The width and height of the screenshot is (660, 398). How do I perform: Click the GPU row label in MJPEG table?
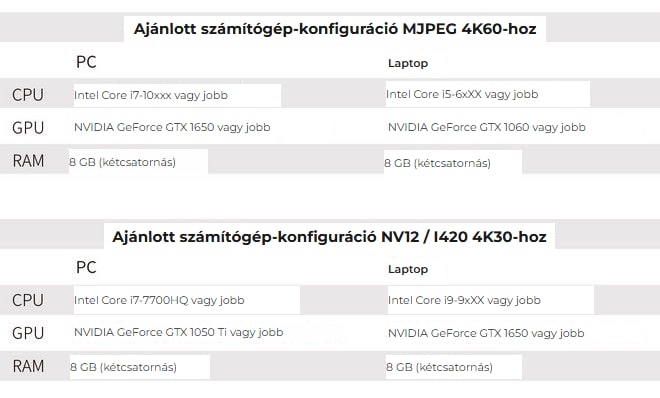click(x=28, y=128)
